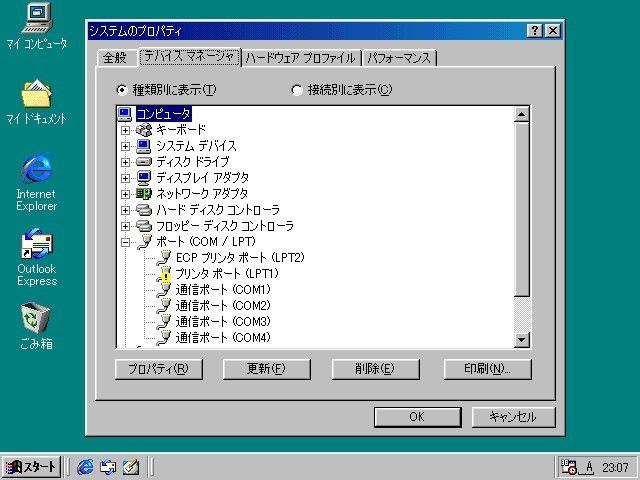Select the ごみ箱 recycle bin icon

(x=36, y=319)
